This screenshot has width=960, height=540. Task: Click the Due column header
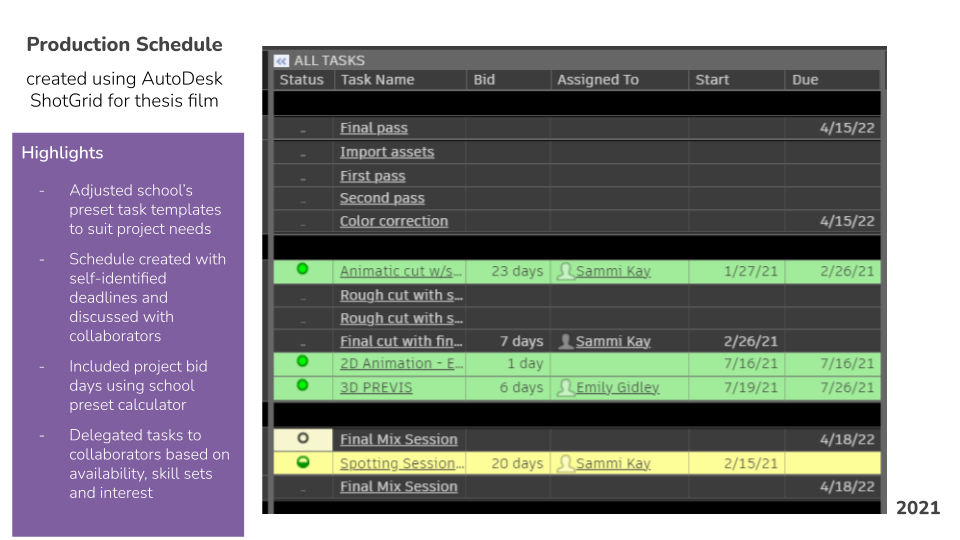pyautogui.click(x=805, y=80)
